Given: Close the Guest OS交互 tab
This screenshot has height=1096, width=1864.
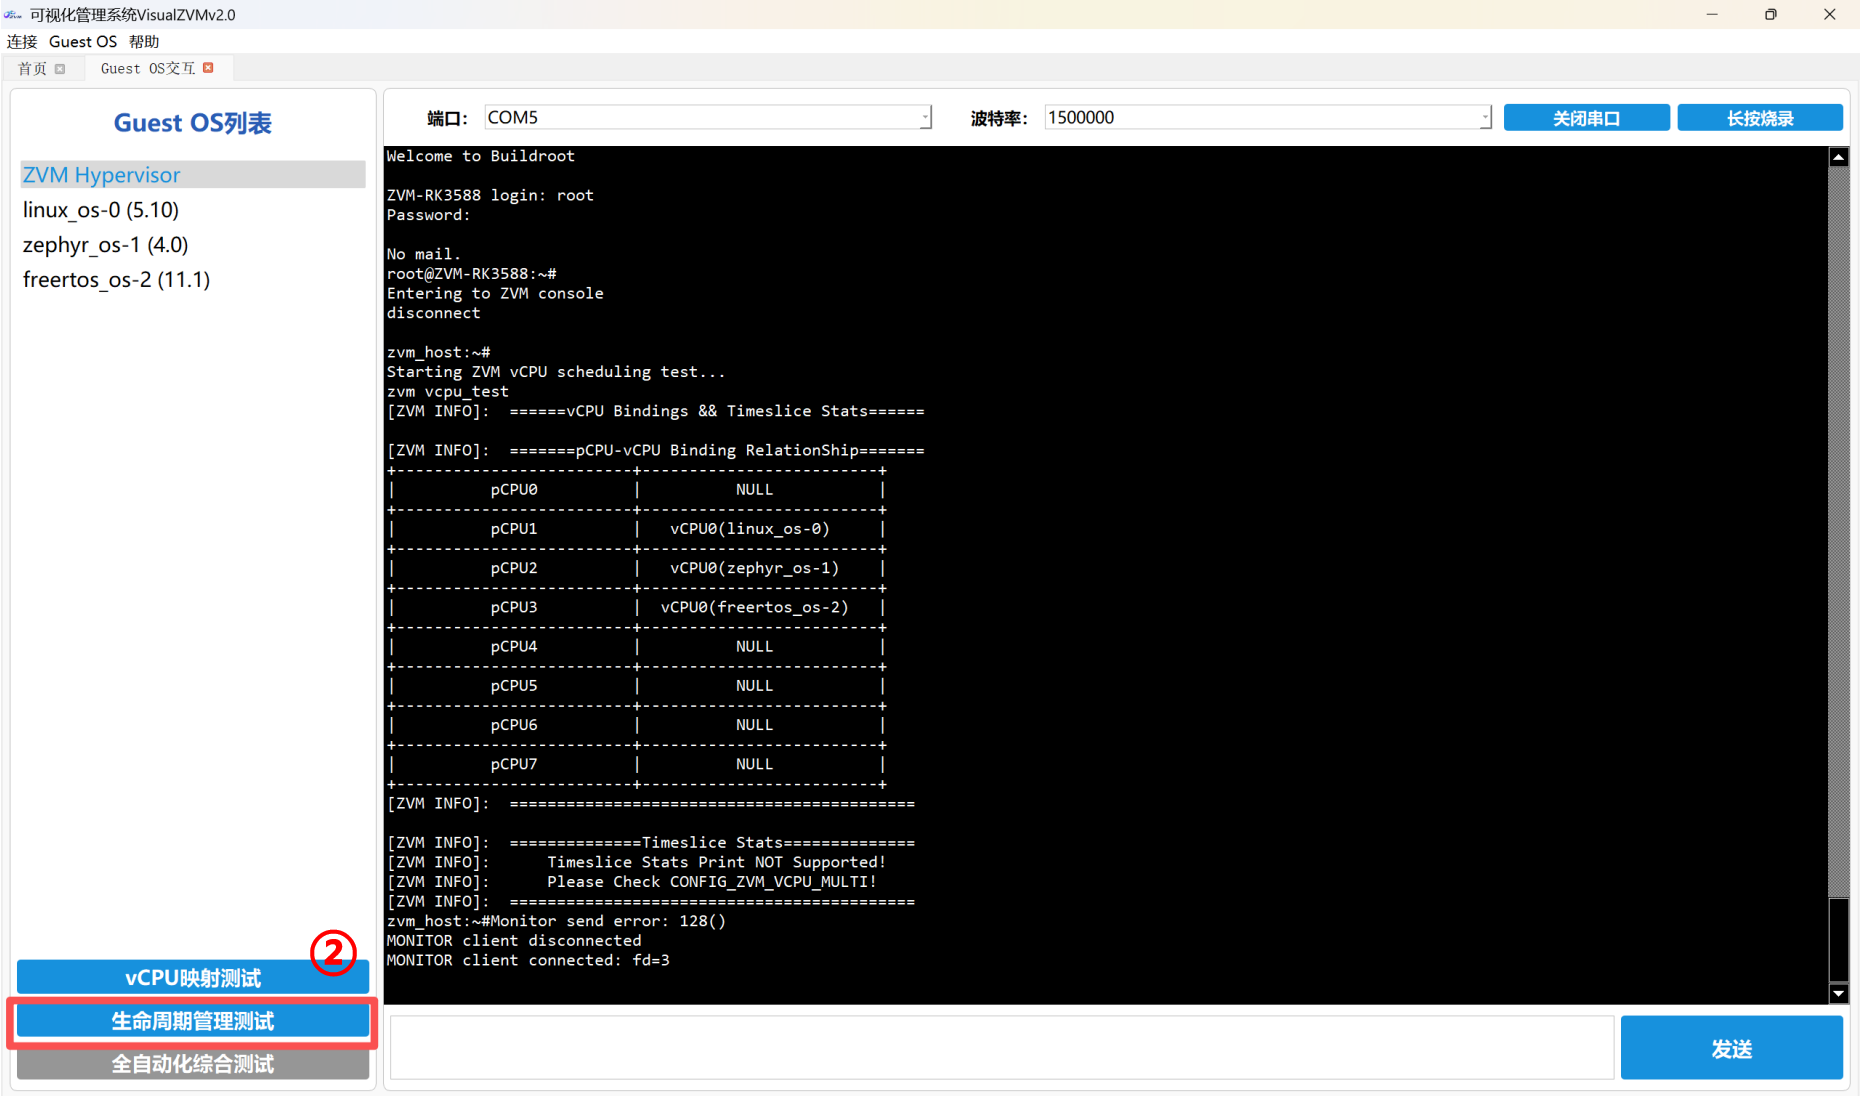Looking at the screenshot, I should click(x=208, y=68).
